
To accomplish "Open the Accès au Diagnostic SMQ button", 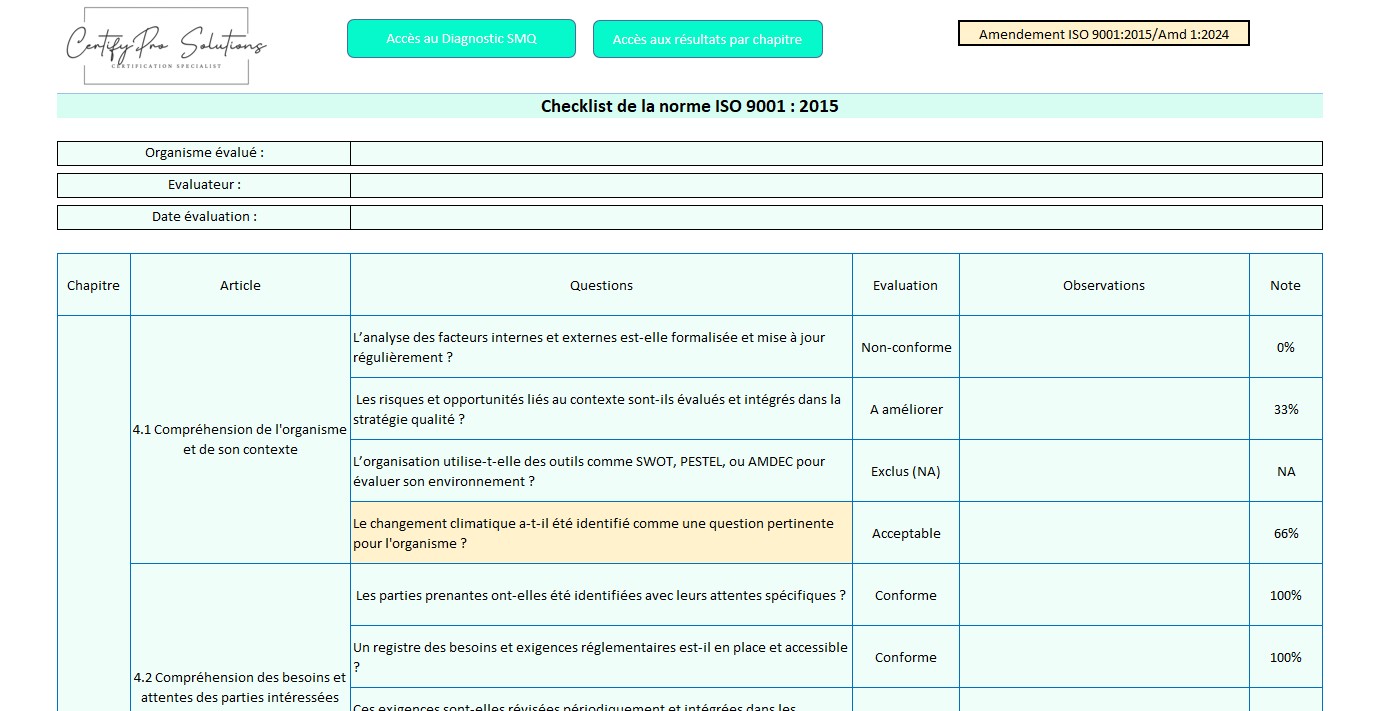I will 461,39.
